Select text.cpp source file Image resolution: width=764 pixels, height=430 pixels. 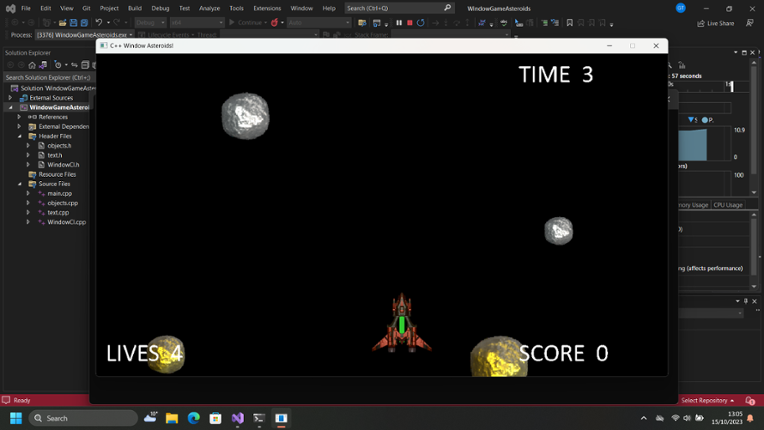(x=58, y=212)
